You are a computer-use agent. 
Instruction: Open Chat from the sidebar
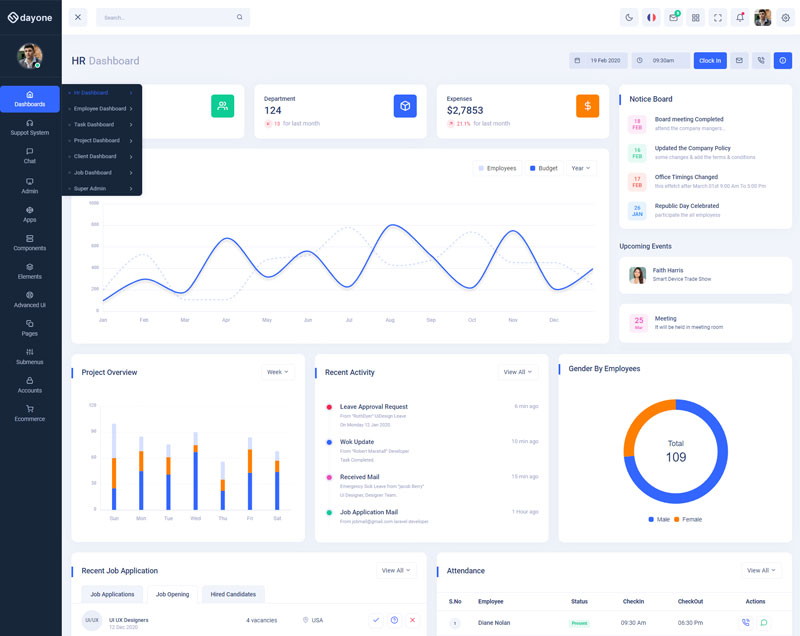click(x=30, y=155)
